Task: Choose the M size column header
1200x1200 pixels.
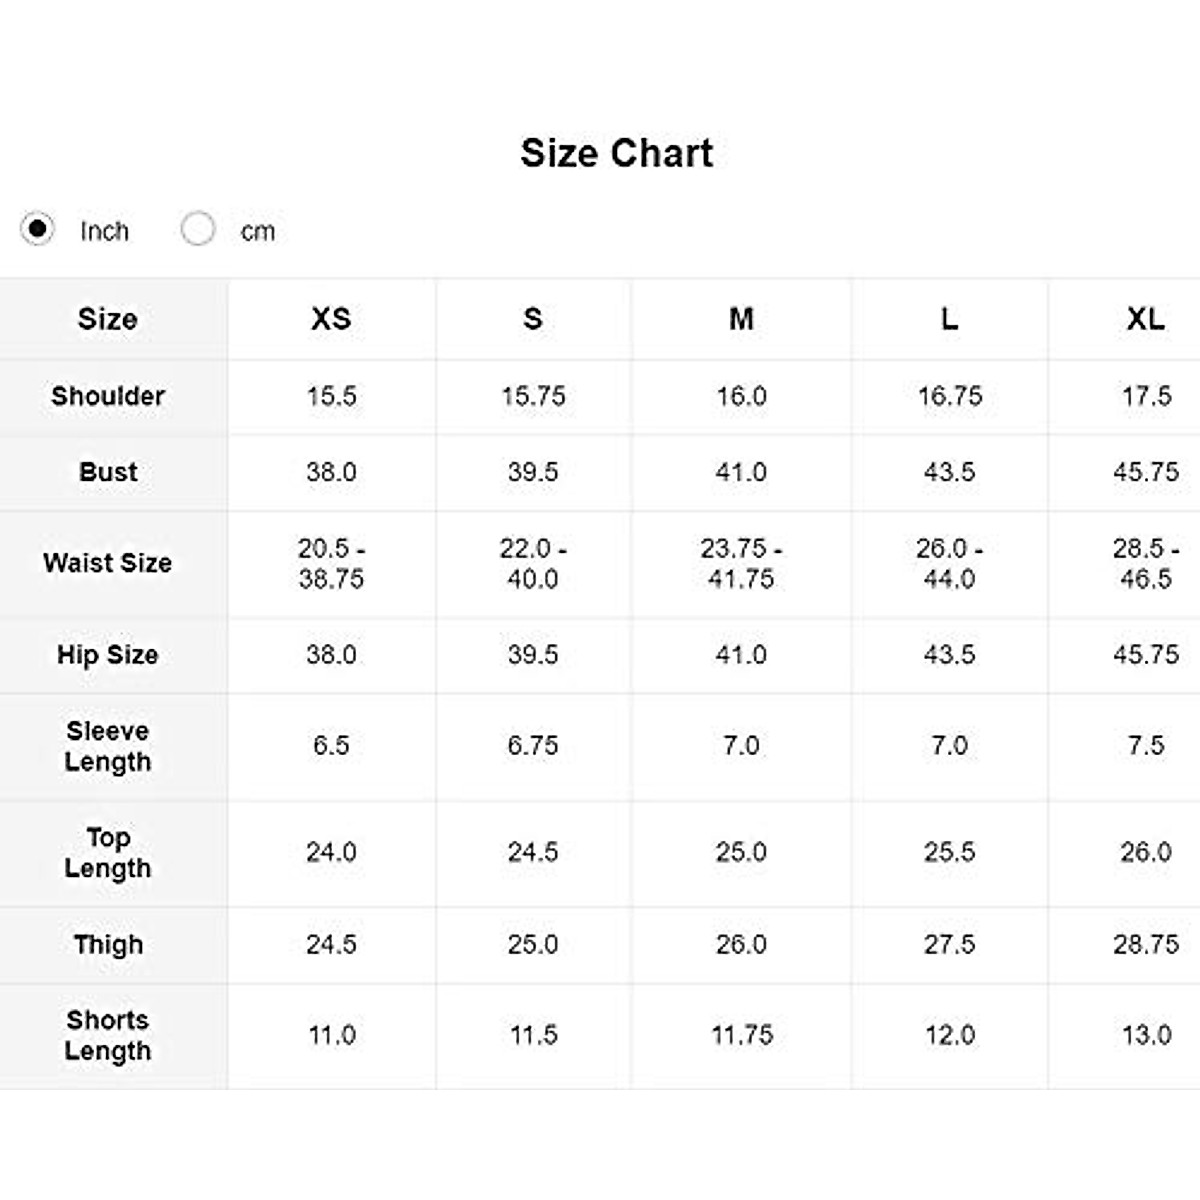Action: point(741,319)
